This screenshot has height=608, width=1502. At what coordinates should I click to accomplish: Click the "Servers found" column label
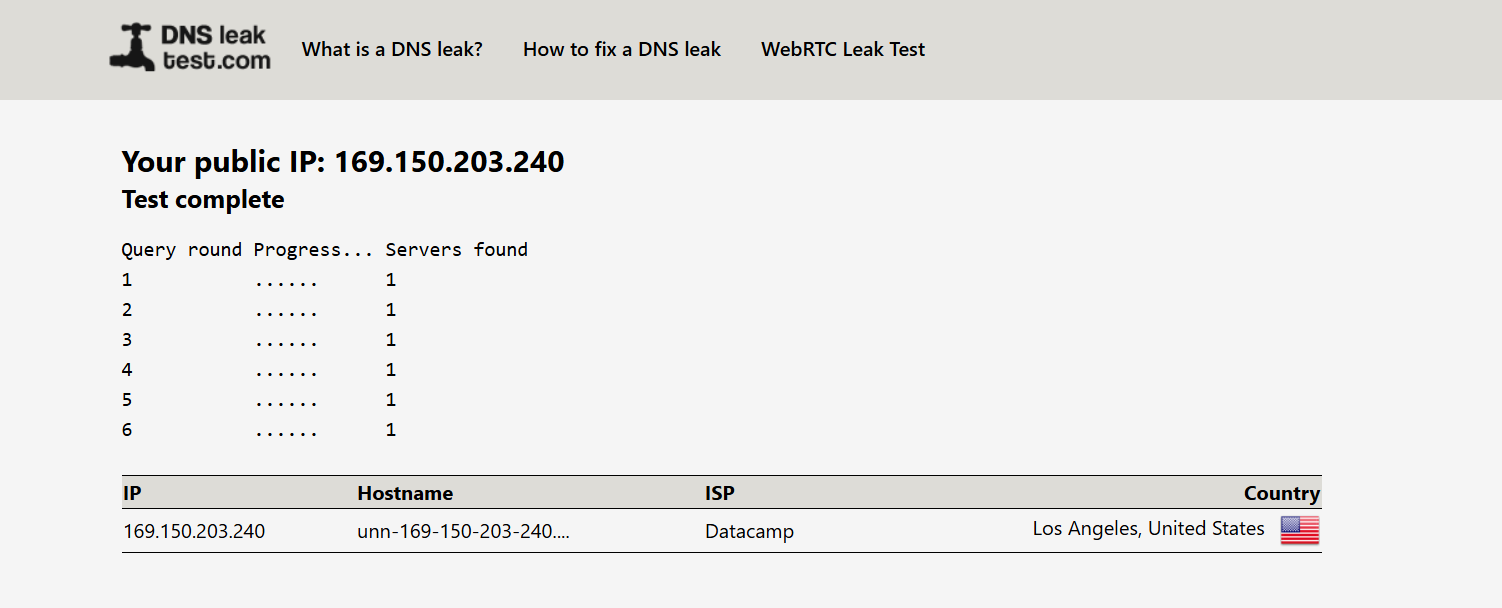[x=456, y=250]
